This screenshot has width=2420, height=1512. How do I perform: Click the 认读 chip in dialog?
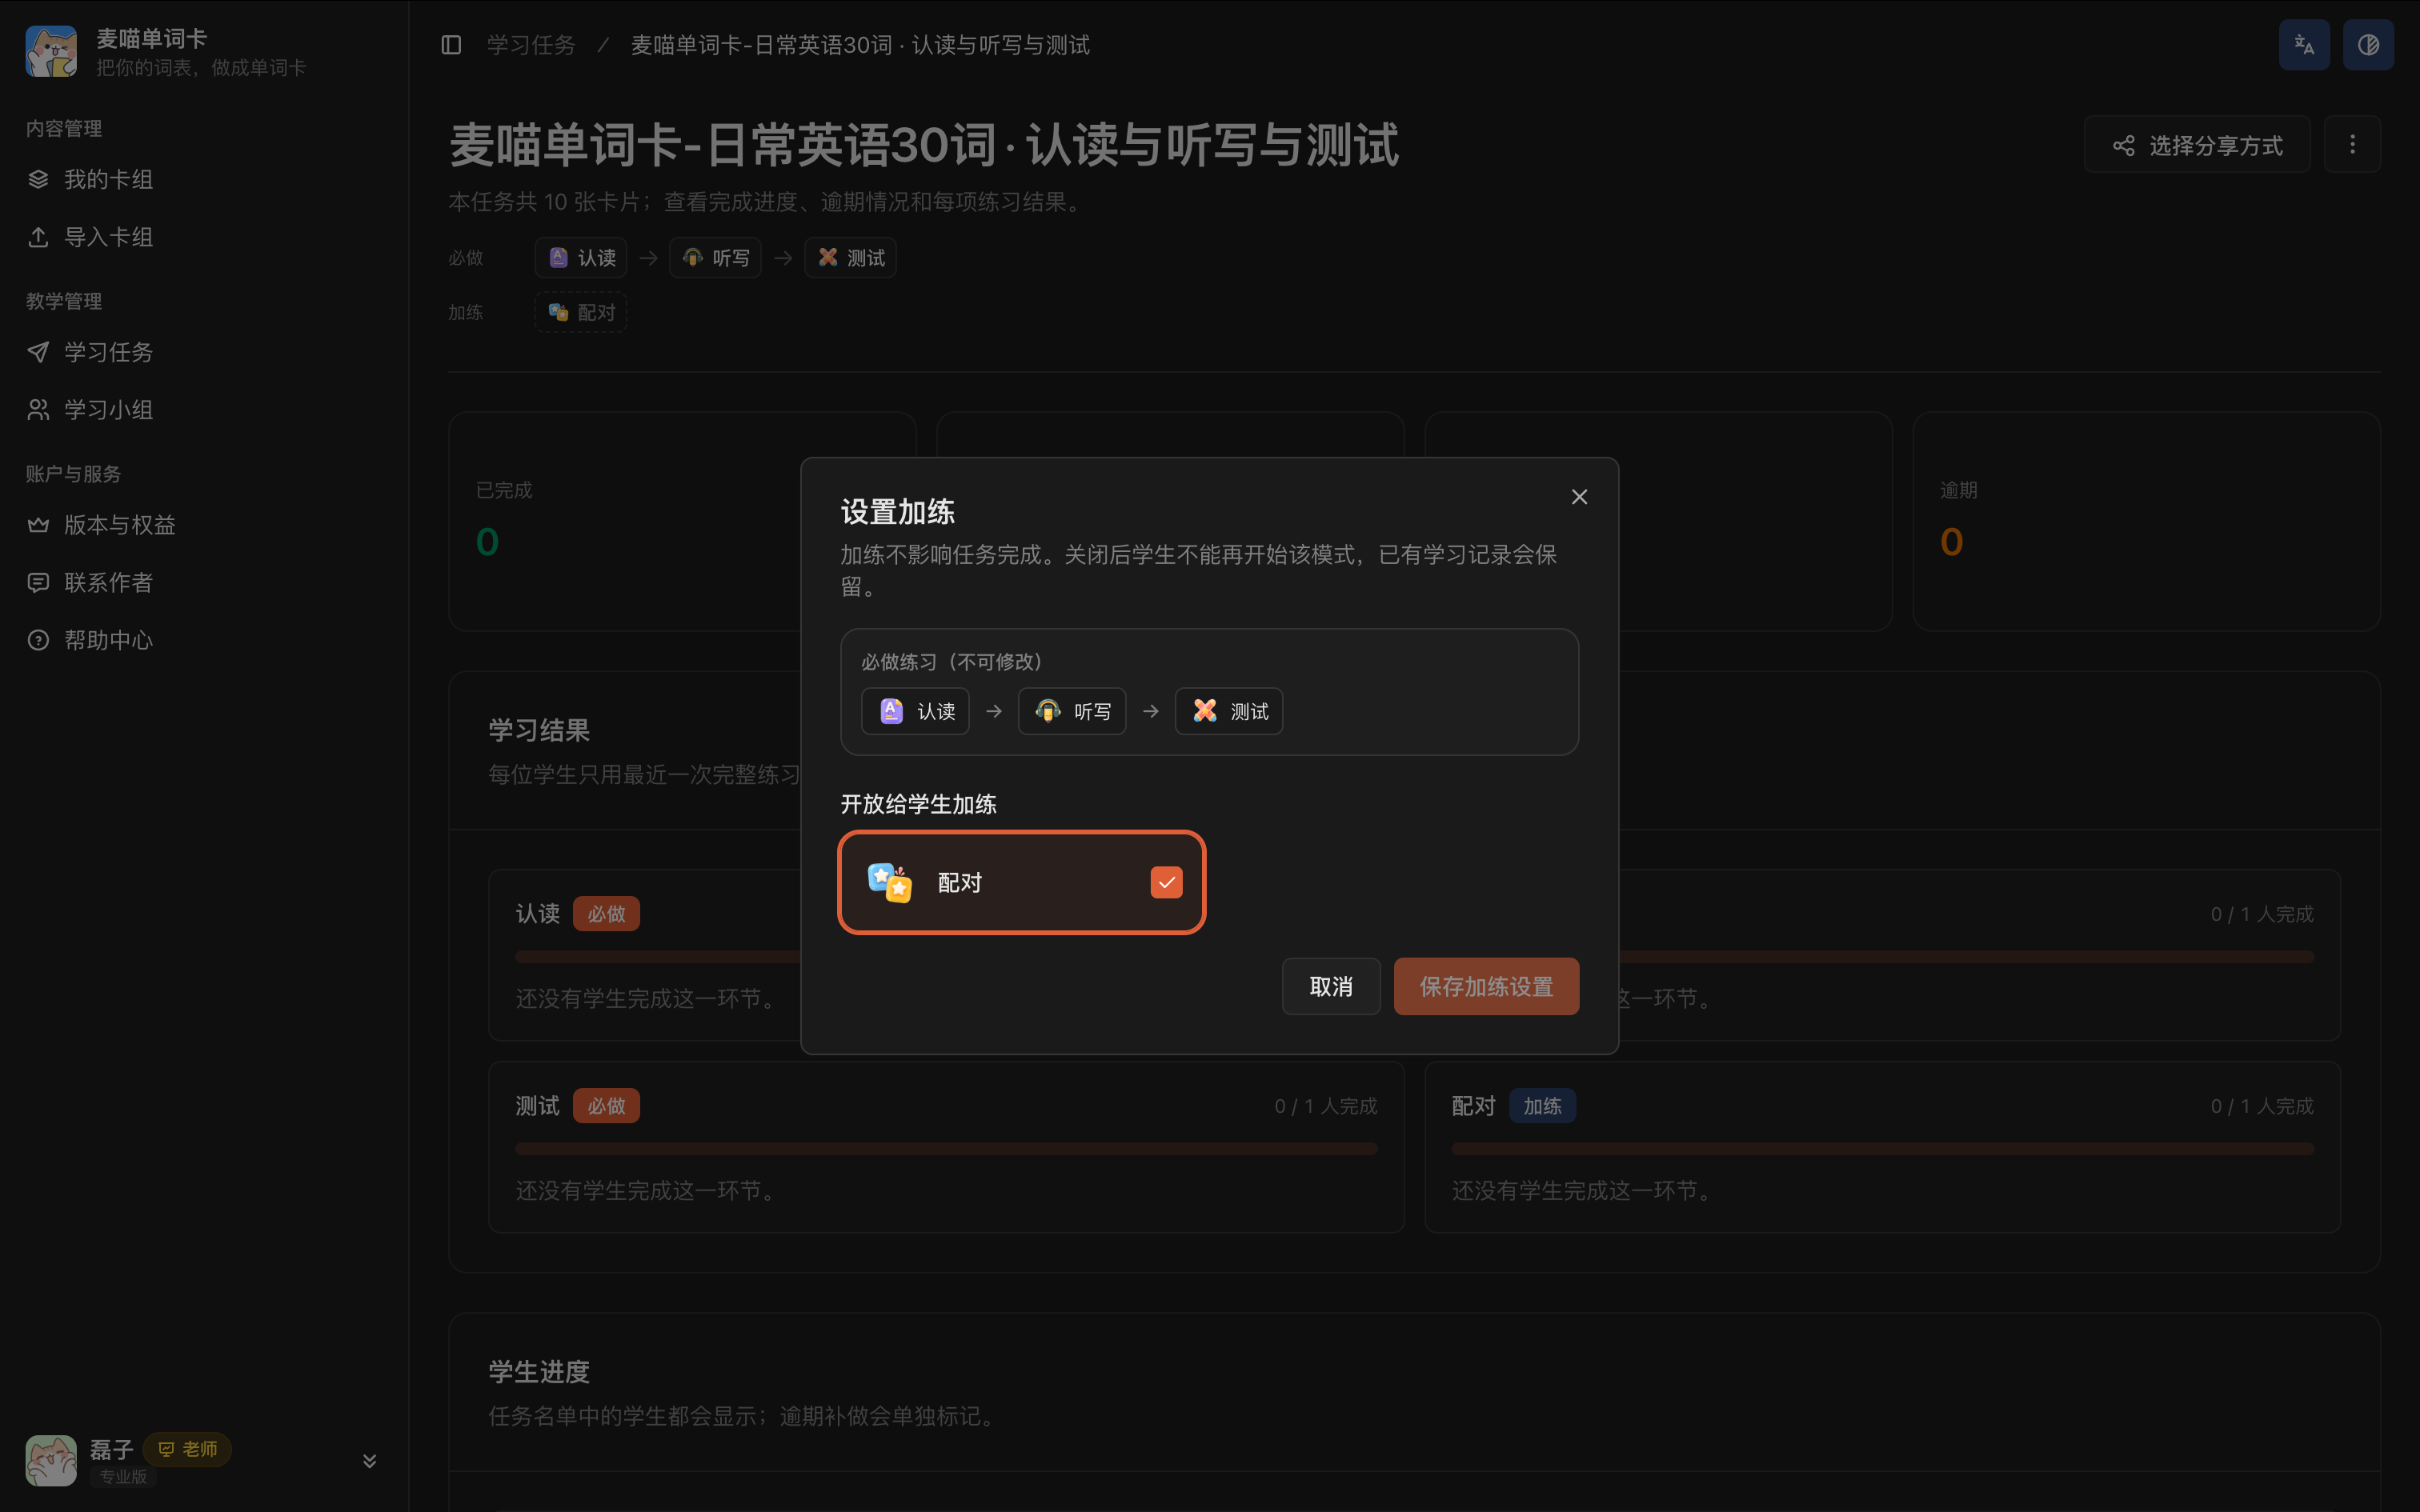[x=915, y=711]
